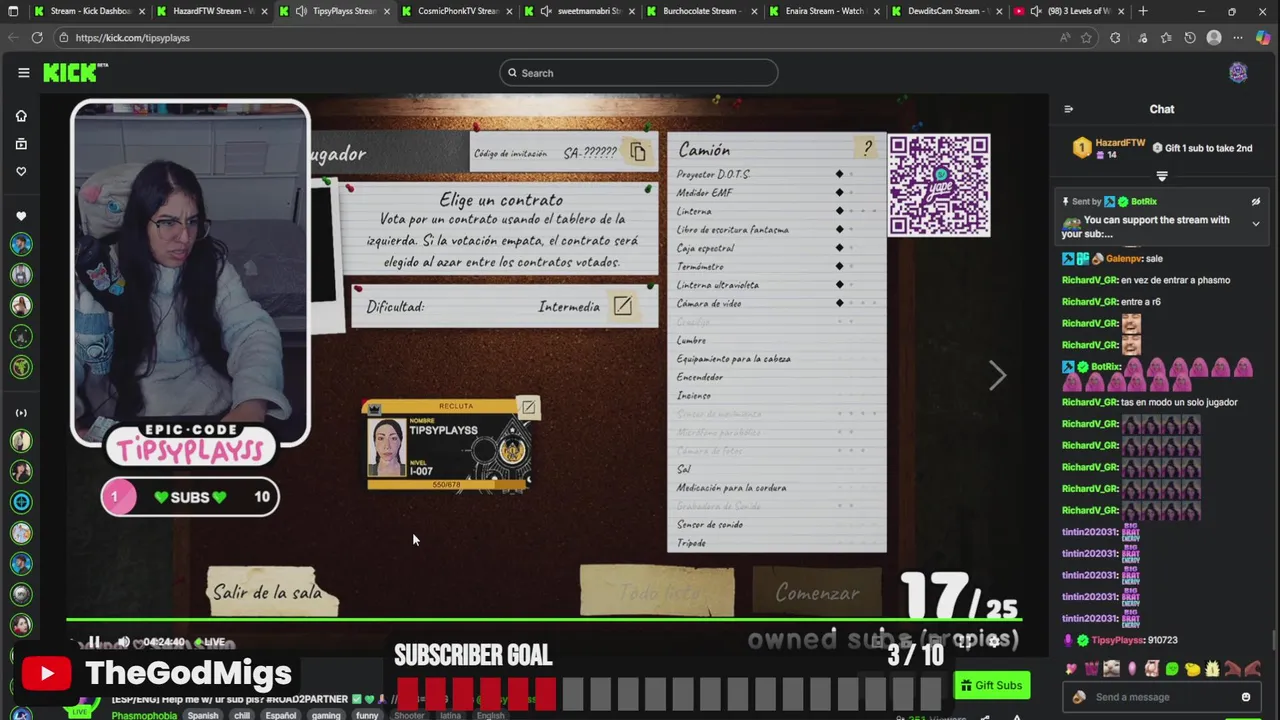This screenshot has height=720, width=1280.
Task: Click the QR code image
Action: pos(939,185)
